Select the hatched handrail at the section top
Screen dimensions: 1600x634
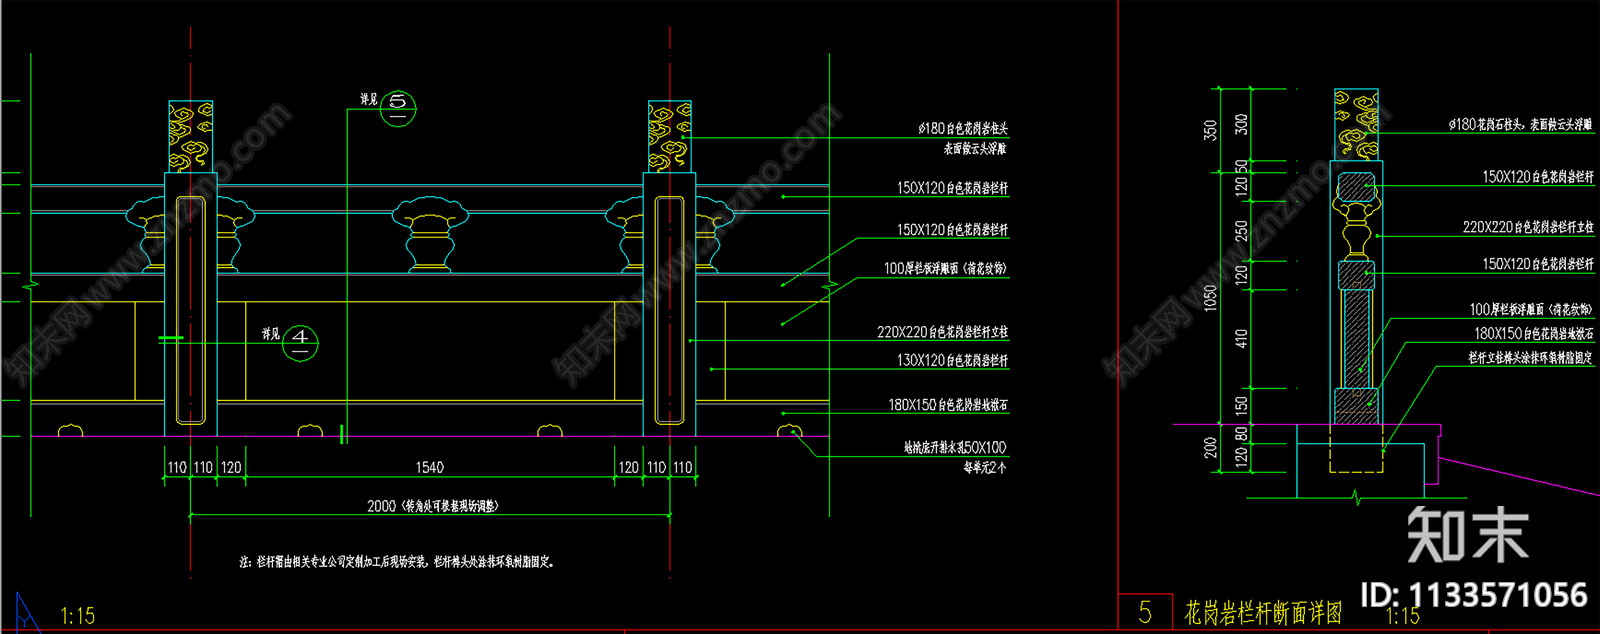(x=1356, y=186)
